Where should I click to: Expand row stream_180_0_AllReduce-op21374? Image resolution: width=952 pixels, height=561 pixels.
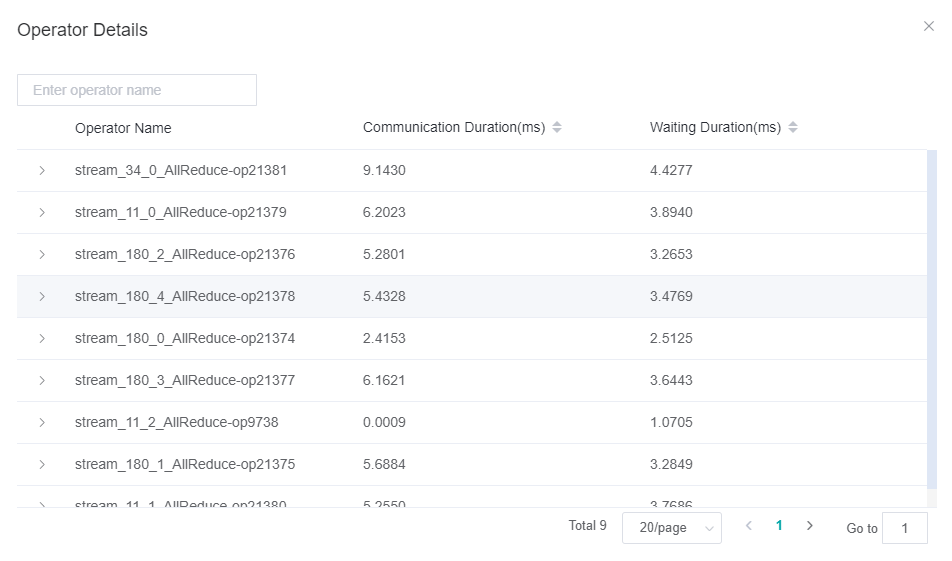(42, 339)
